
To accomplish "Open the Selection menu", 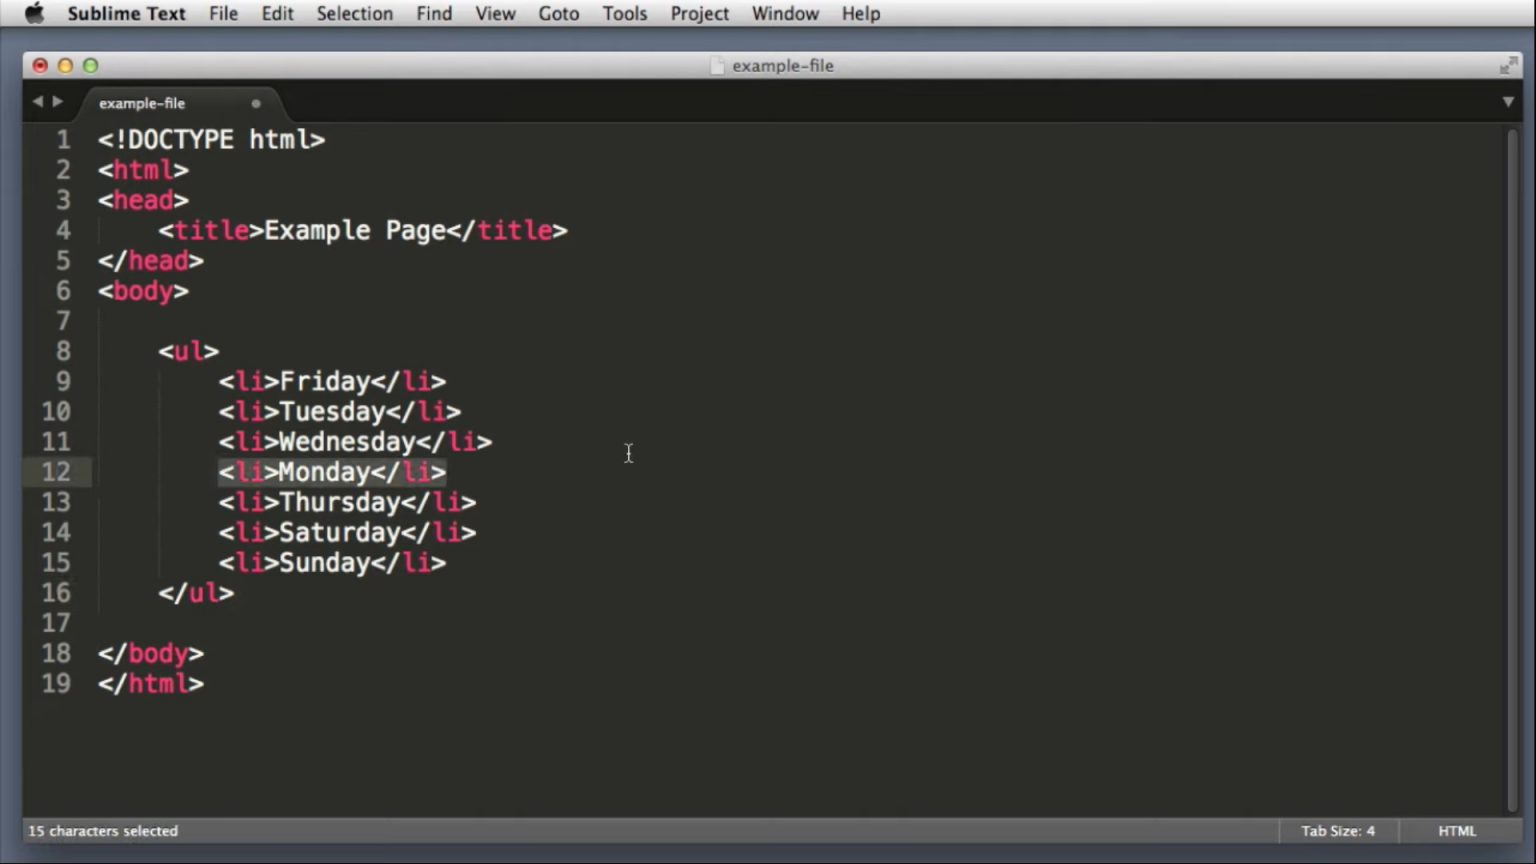I will (x=354, y=13).
